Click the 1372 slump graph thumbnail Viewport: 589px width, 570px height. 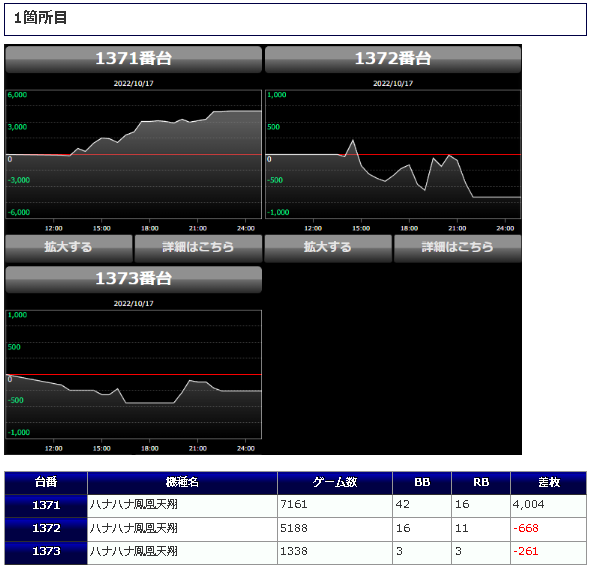tap(393, 154)
